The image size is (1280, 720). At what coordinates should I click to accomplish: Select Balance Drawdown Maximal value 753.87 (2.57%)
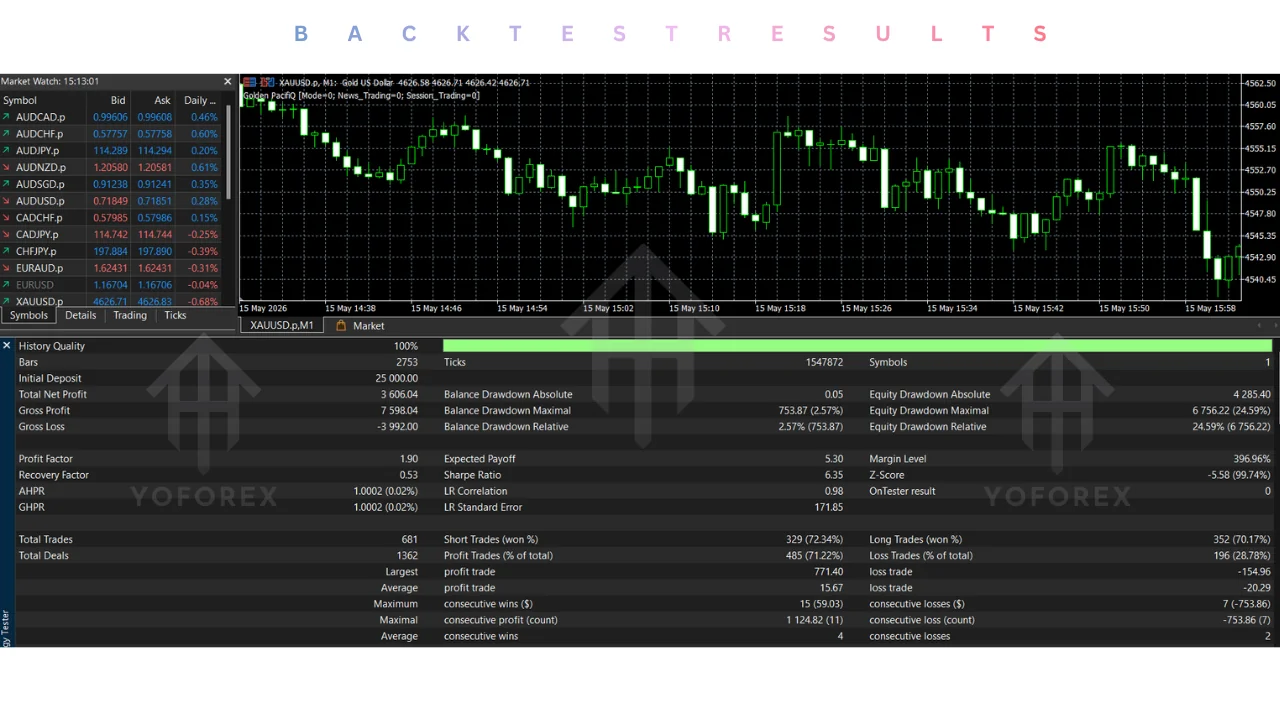811,410
